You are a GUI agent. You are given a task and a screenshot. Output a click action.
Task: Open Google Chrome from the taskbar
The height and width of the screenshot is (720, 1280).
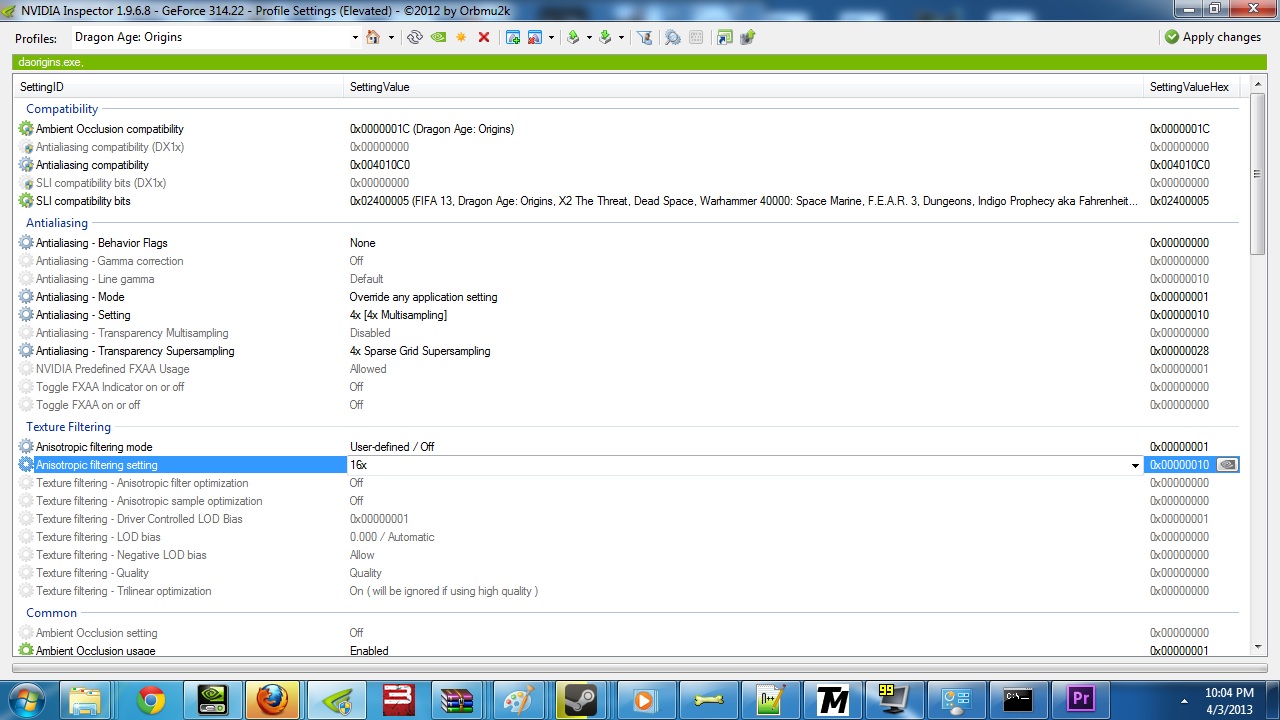pos(150,700)
